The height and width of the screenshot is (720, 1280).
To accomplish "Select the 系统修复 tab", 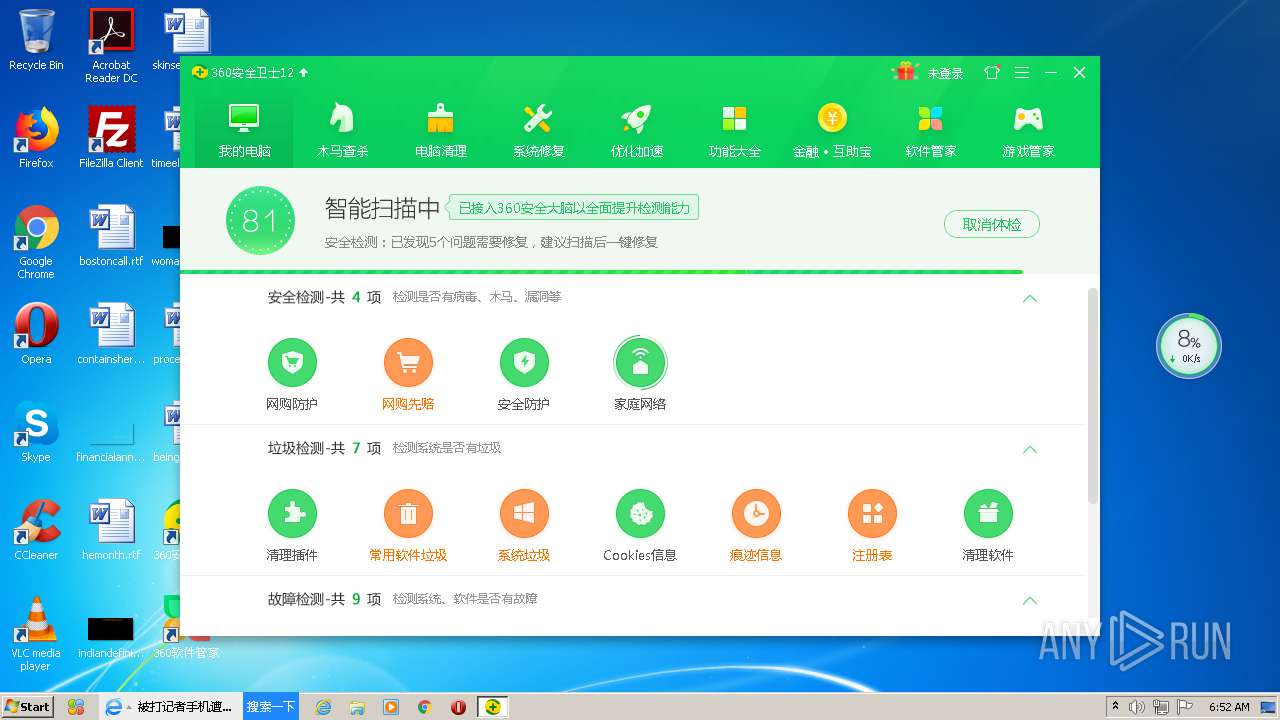I will coord(538,130).
